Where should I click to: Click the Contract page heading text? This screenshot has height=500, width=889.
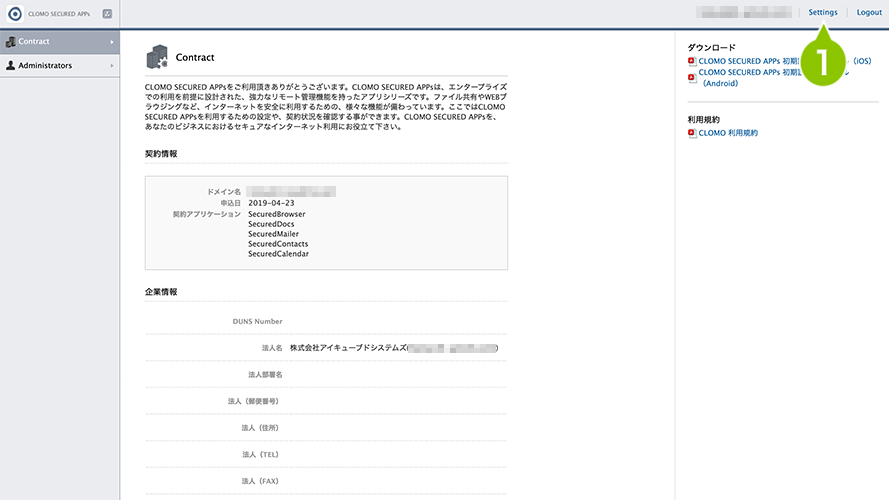(195, 57)
